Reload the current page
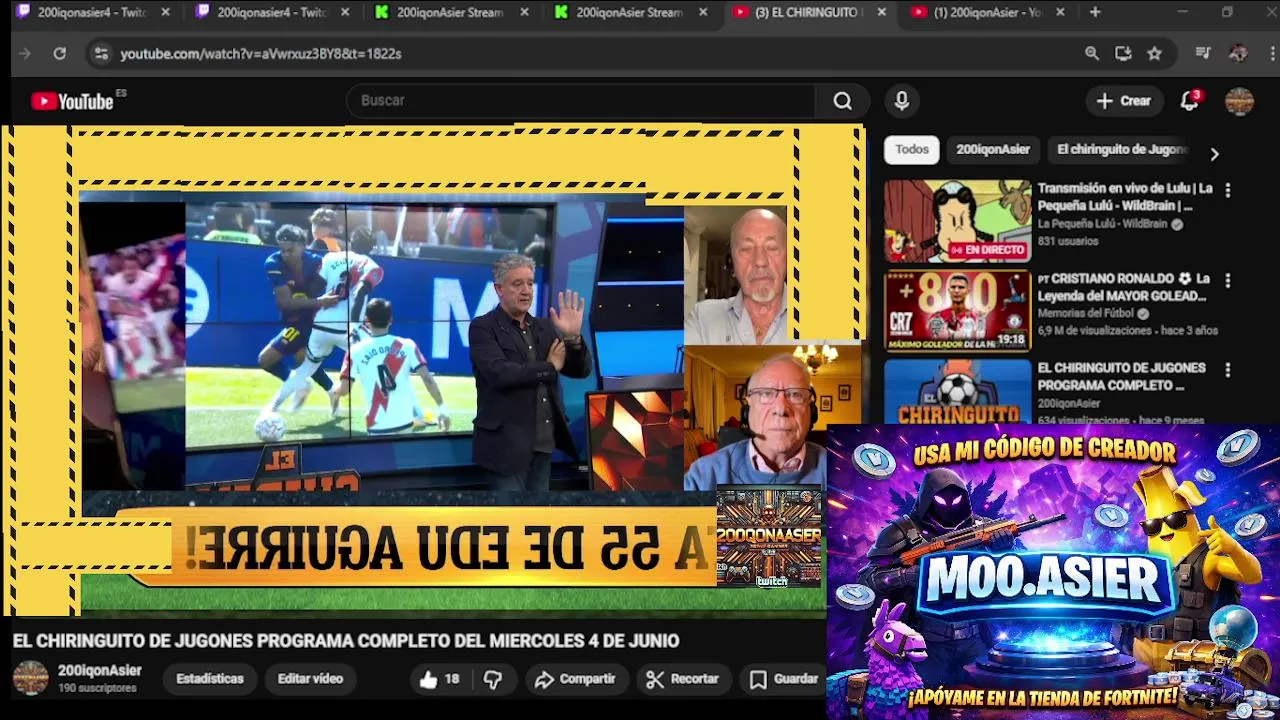This screenshot has width=1280, height=720. pos(59,53)
